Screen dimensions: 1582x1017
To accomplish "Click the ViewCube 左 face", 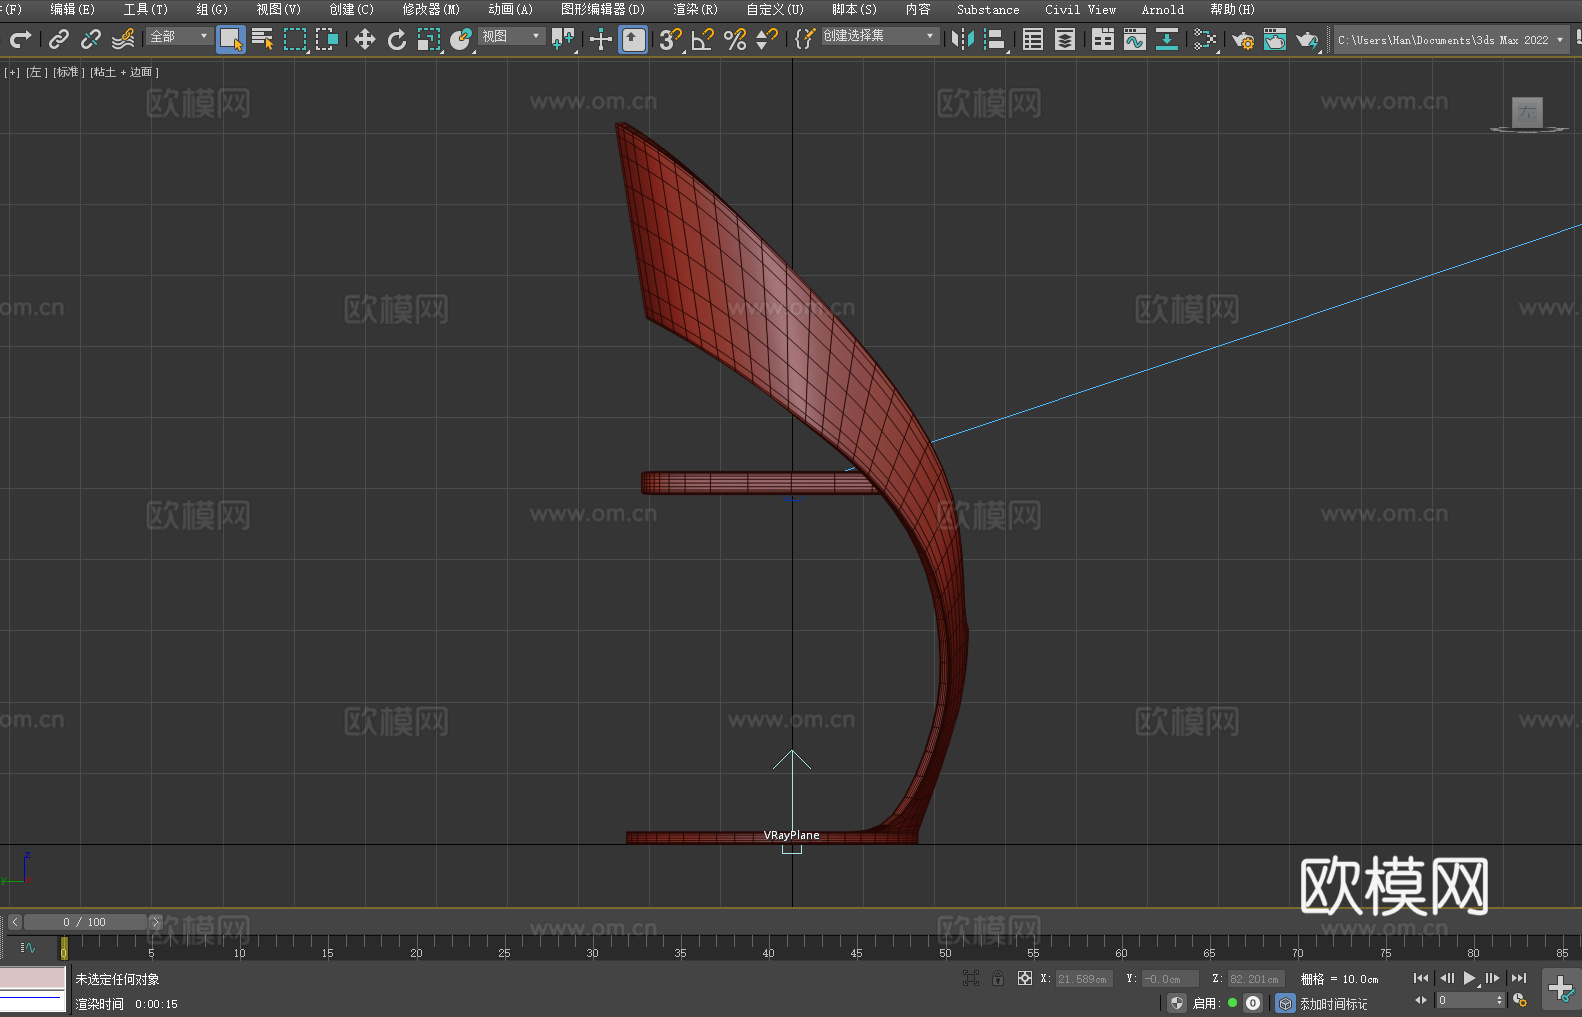I will pyautogui.click(x=1527, y=112).
